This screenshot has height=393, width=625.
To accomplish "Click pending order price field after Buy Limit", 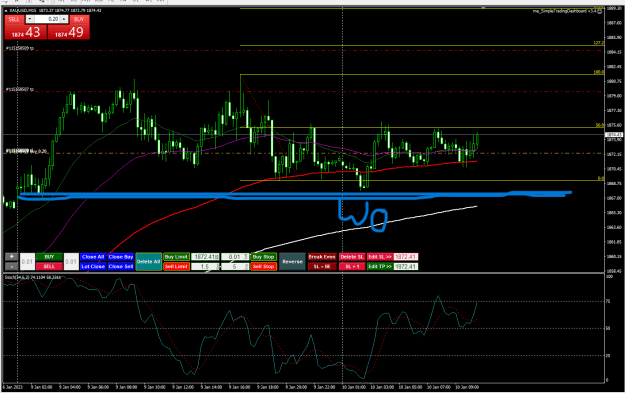I will (205, 257).
